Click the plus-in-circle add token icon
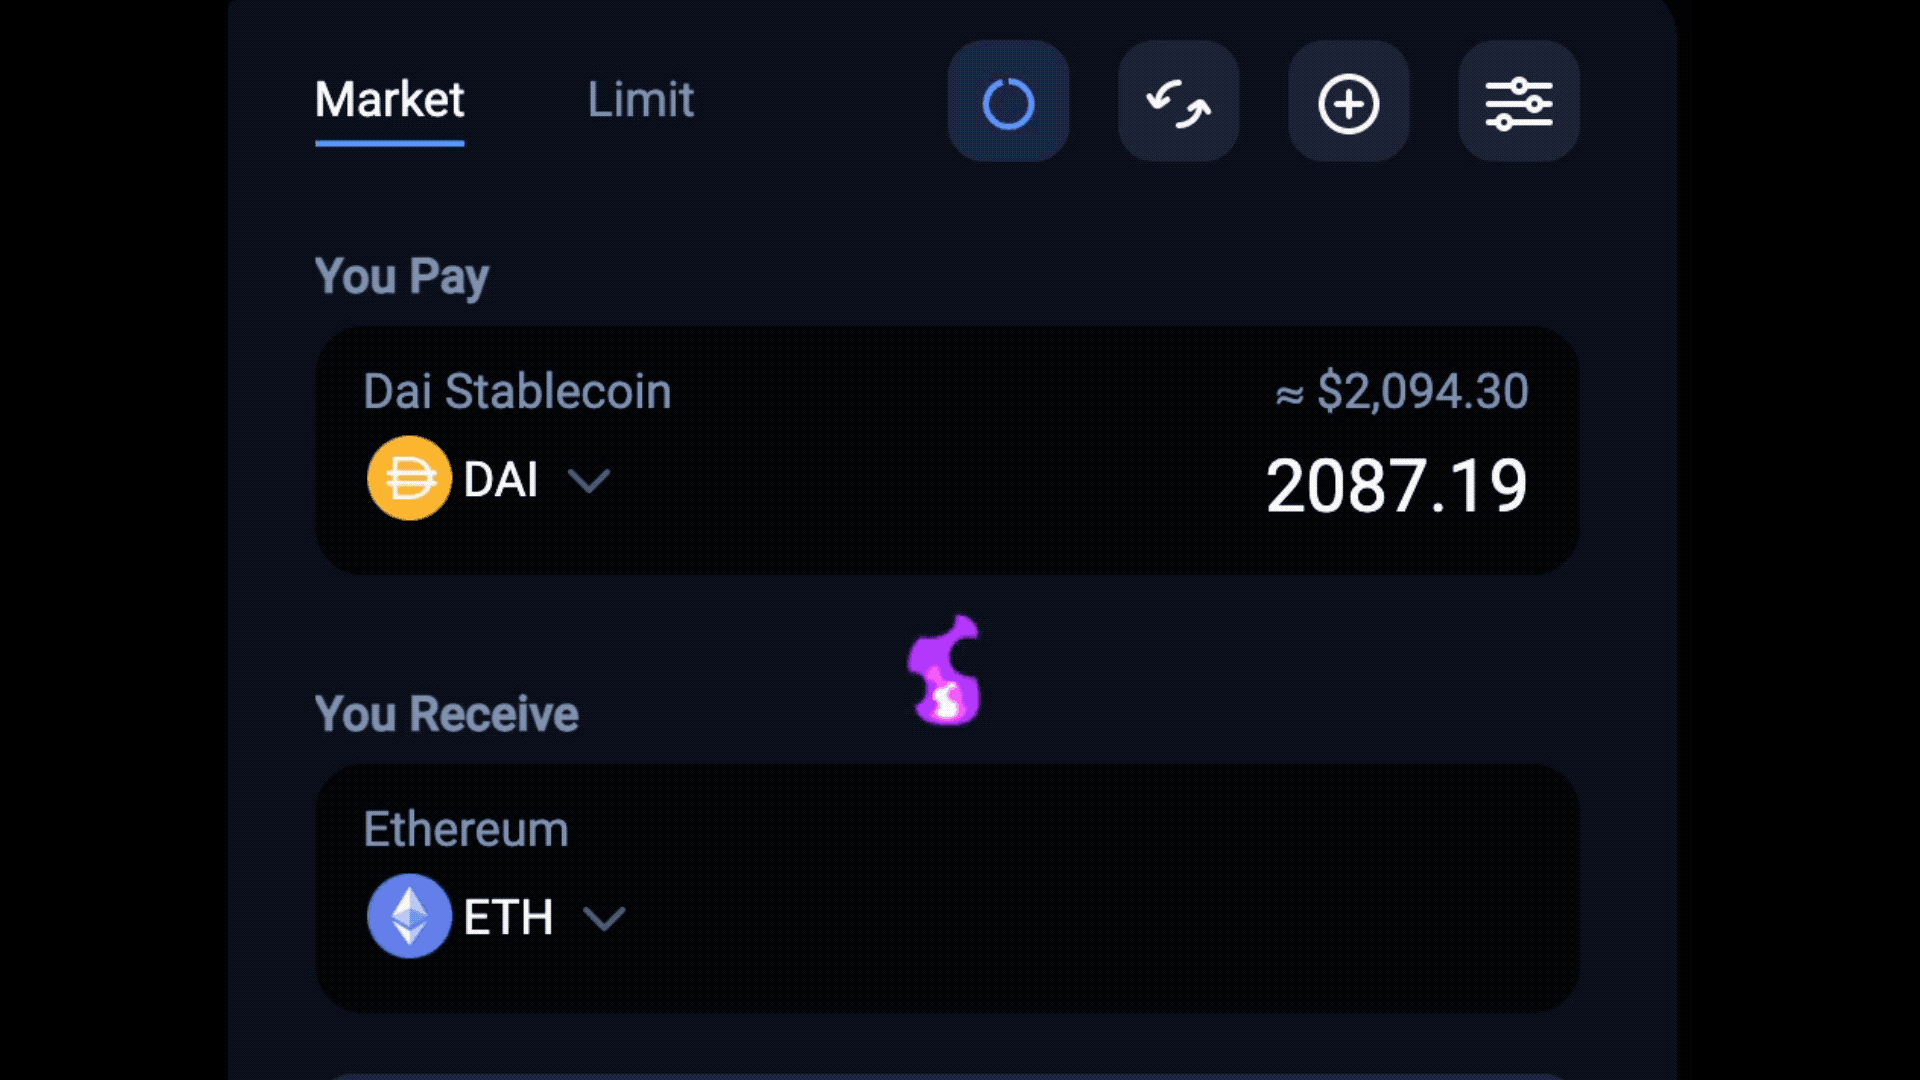This screenshot has width=1920, height=1080. click(1348, 102)
